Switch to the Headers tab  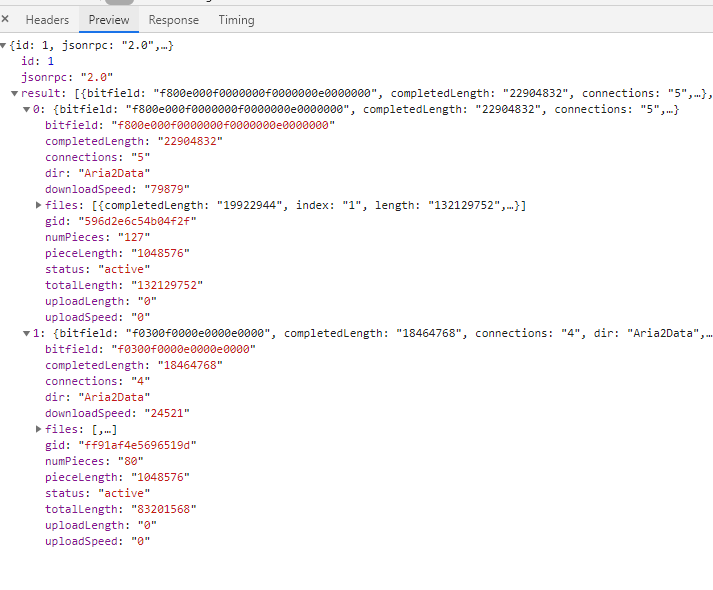click(x=47, y=20)
